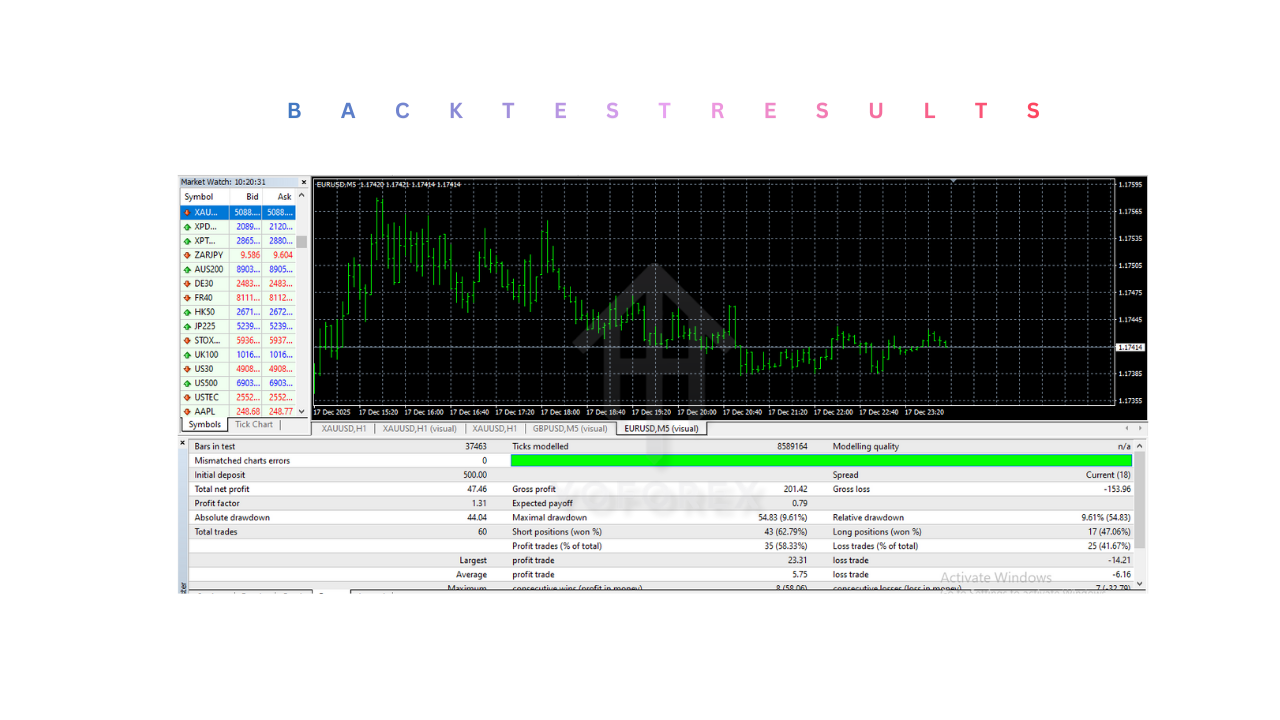This screenshot has width=1280, height=720.
Task: Switch to the Tick Chart tab
Action: click(x=256, y=424)
